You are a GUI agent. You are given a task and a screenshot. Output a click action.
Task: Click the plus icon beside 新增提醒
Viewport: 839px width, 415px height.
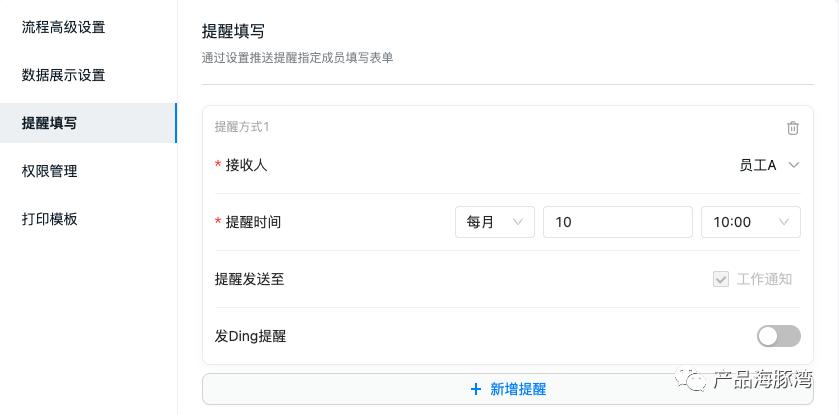pyautogui.click(x=475, y=389)
